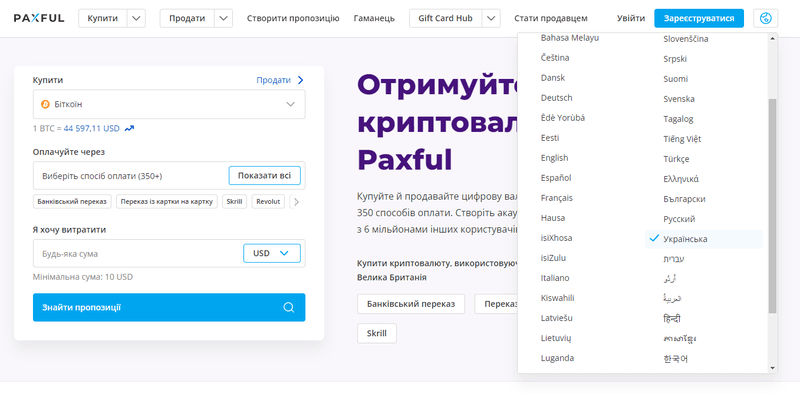Click the scrollbar up arrow in language list
800x394 pixels.
pyautogui.click(x=772, y=38)
